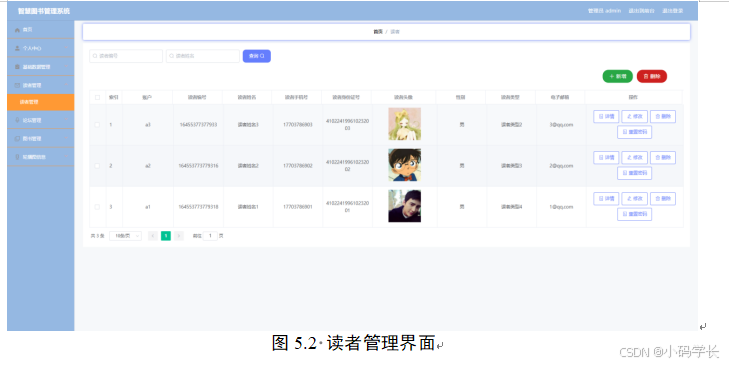Click the phone number cell 17703786903
The height and width of the screenshot is (365, 730).
(298, 125)
